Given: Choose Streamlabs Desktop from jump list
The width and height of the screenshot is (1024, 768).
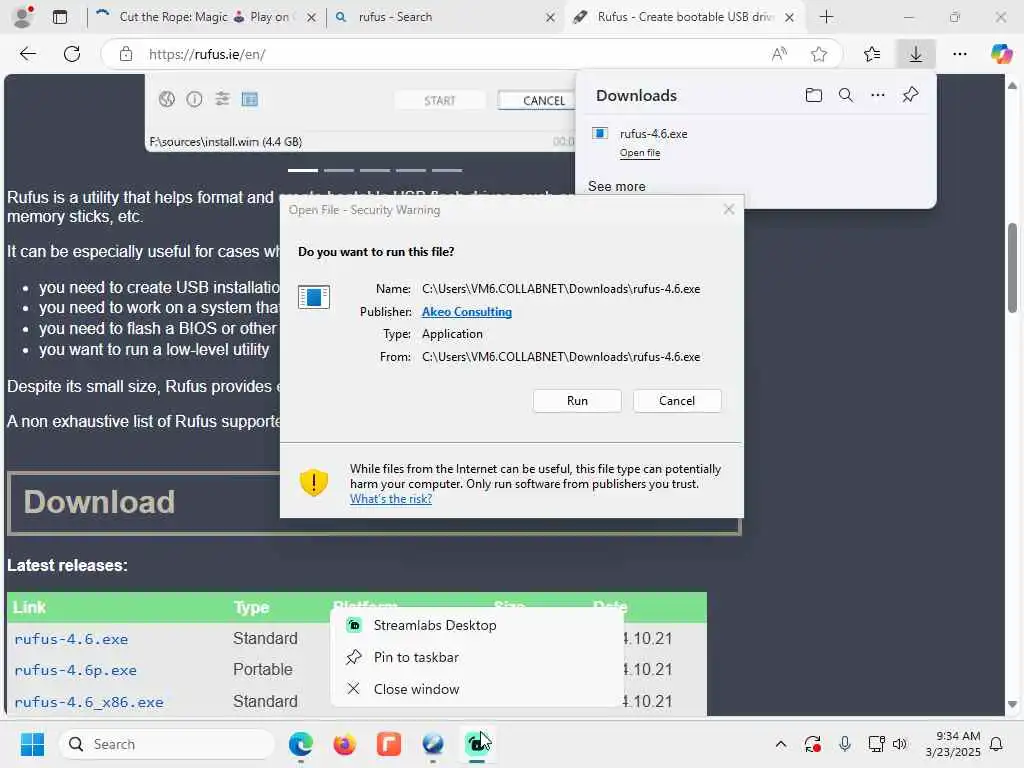Looking at the screenshot, I should (477, 625).
